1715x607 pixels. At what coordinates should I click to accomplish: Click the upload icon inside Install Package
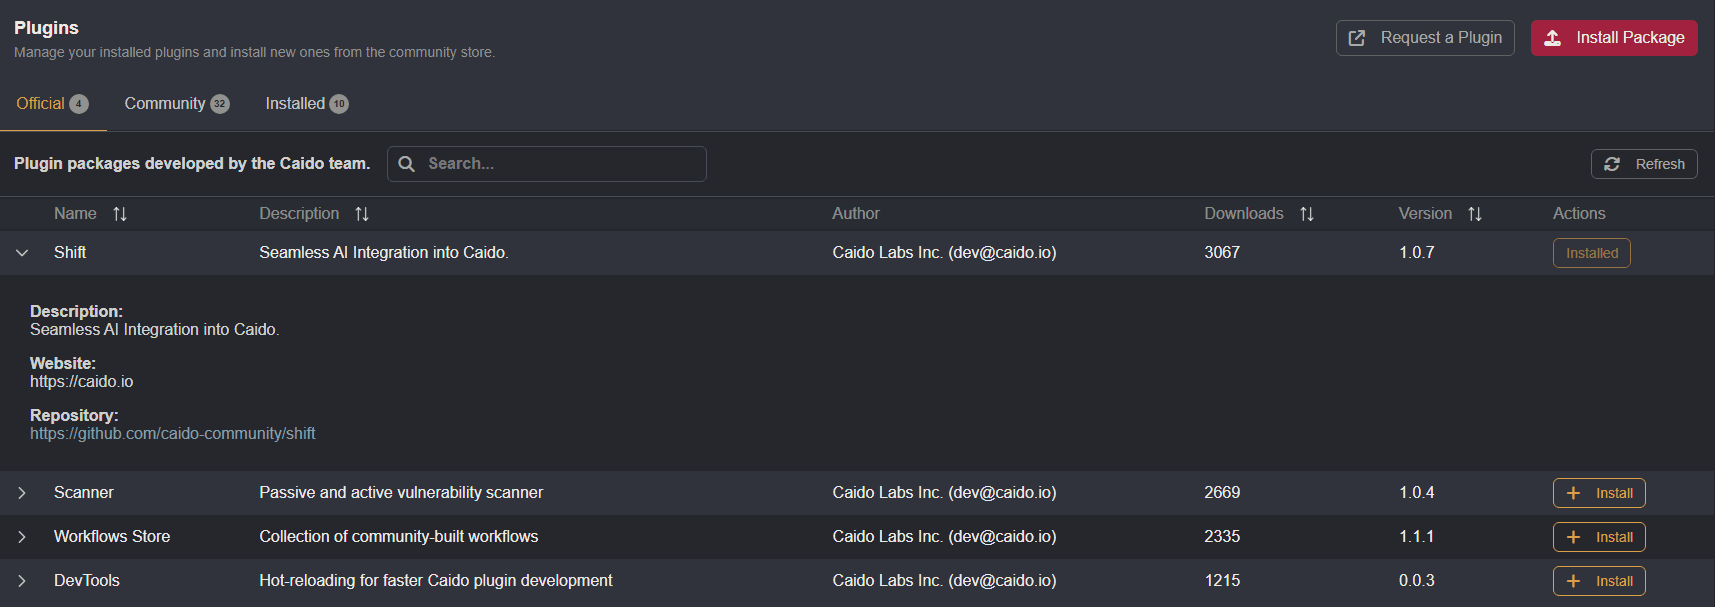[1552, 37]
